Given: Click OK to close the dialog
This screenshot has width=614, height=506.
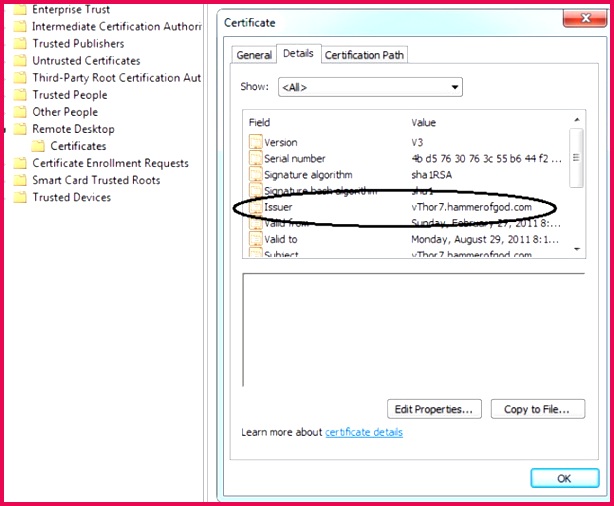Looking at the screenshot, I should pyautogui.click(x=565, y=478).
